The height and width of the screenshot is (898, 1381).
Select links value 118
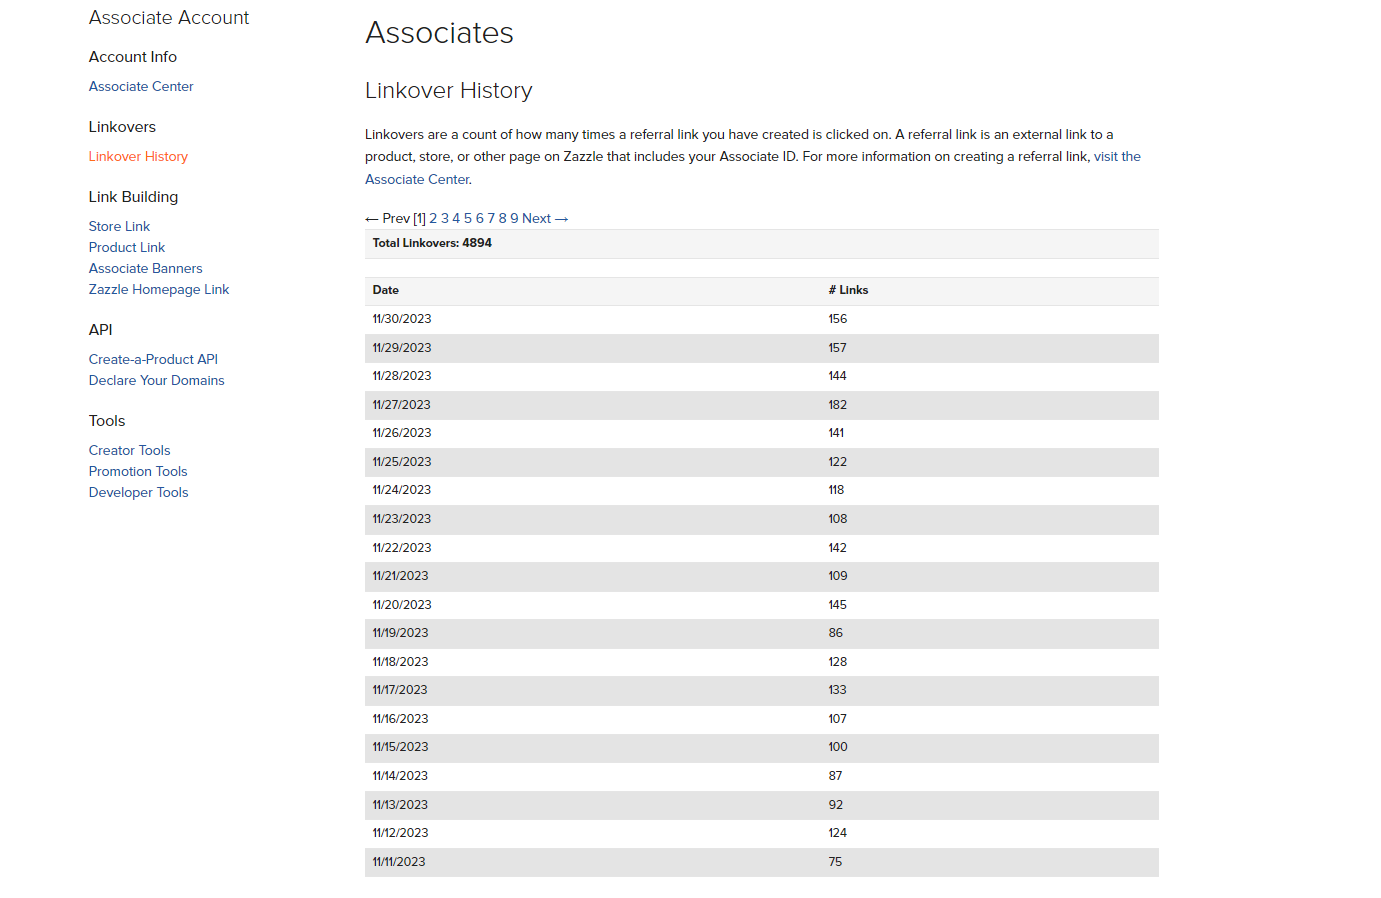click(836, 490)
